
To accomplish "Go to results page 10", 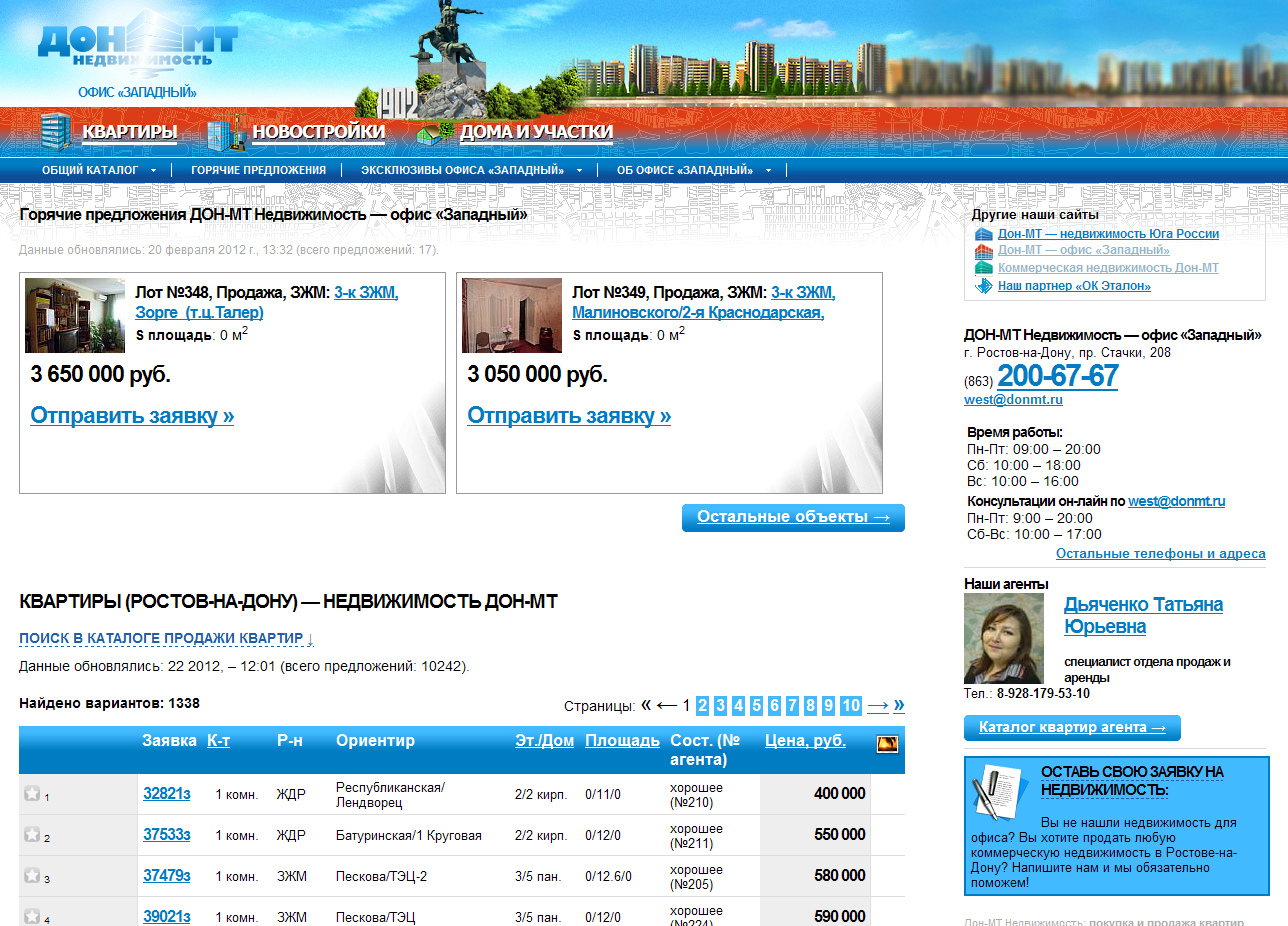I will tap(851, 705).
